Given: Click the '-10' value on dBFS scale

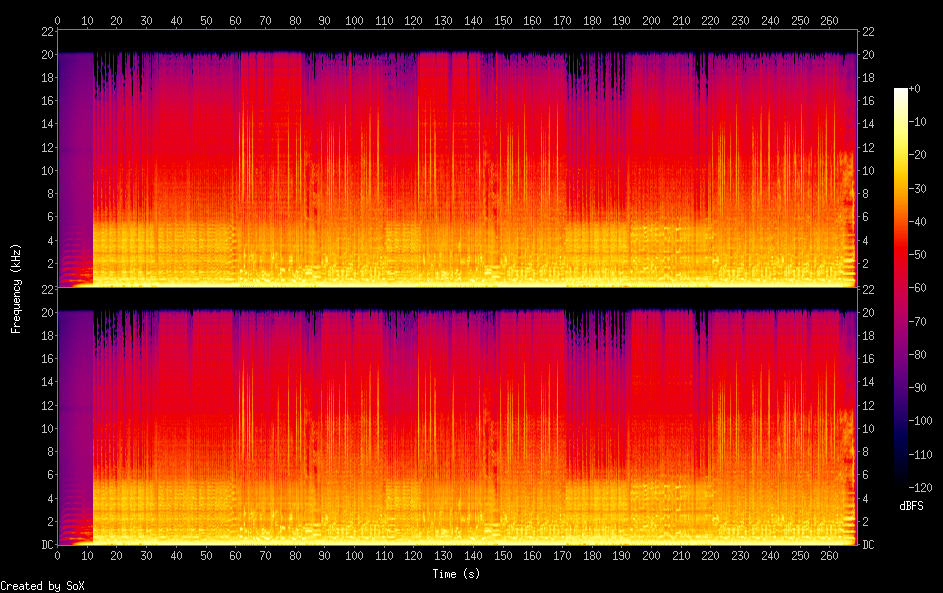Looking at the screenshot, I should click(x=918, y=121).
